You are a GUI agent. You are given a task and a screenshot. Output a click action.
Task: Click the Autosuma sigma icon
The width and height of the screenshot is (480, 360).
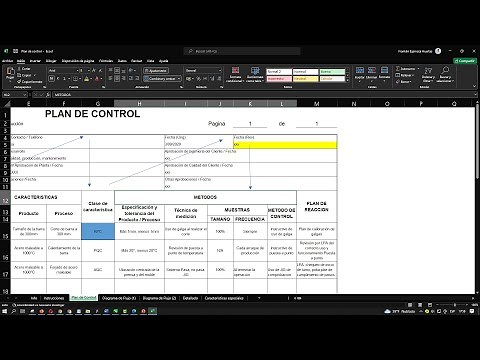(398, 69)
